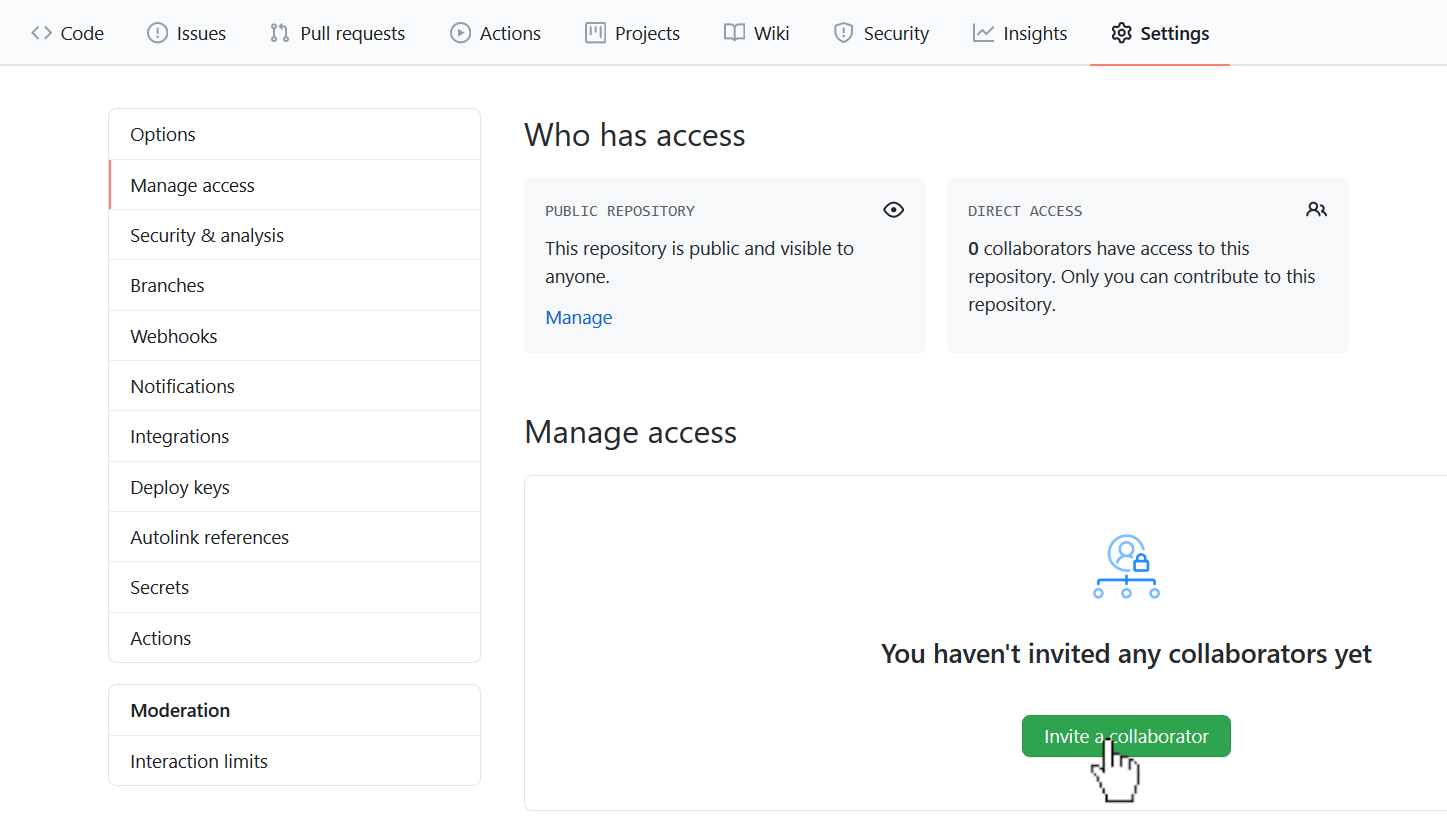Open the Code tab
The width and height of the screenshot is (1447, 828).
[67, 33]
